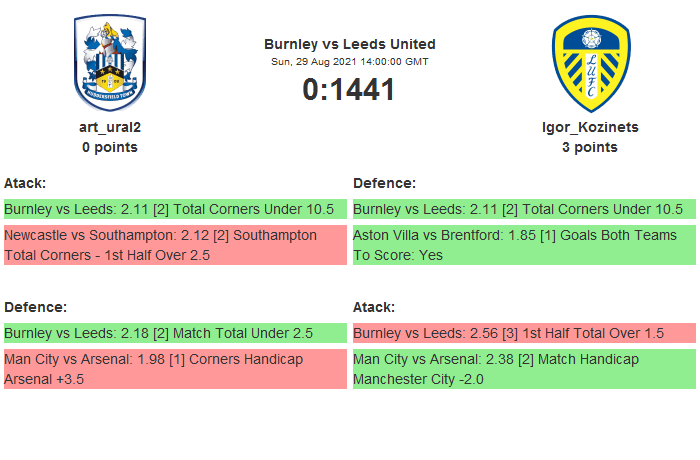
Task: Select right Defence Total Corners Under 10.5 bet
Action: pyautogui.click(x=524, y=209)
